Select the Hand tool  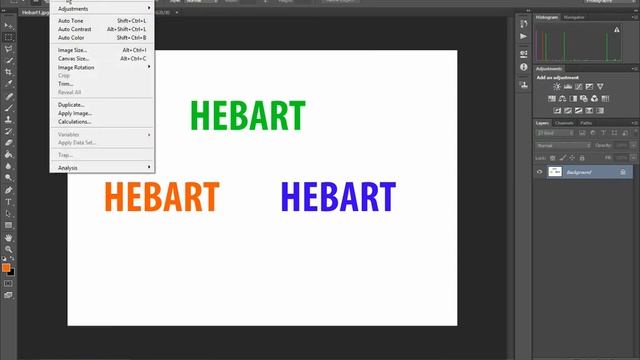[x=8, y=238]
